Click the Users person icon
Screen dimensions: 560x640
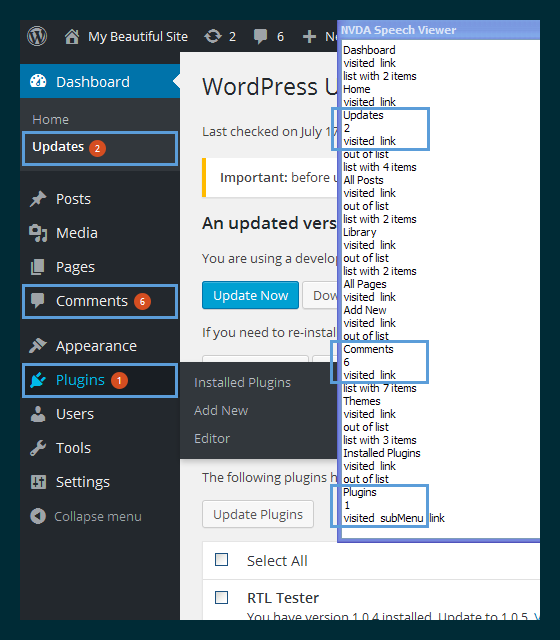[38, 414]
